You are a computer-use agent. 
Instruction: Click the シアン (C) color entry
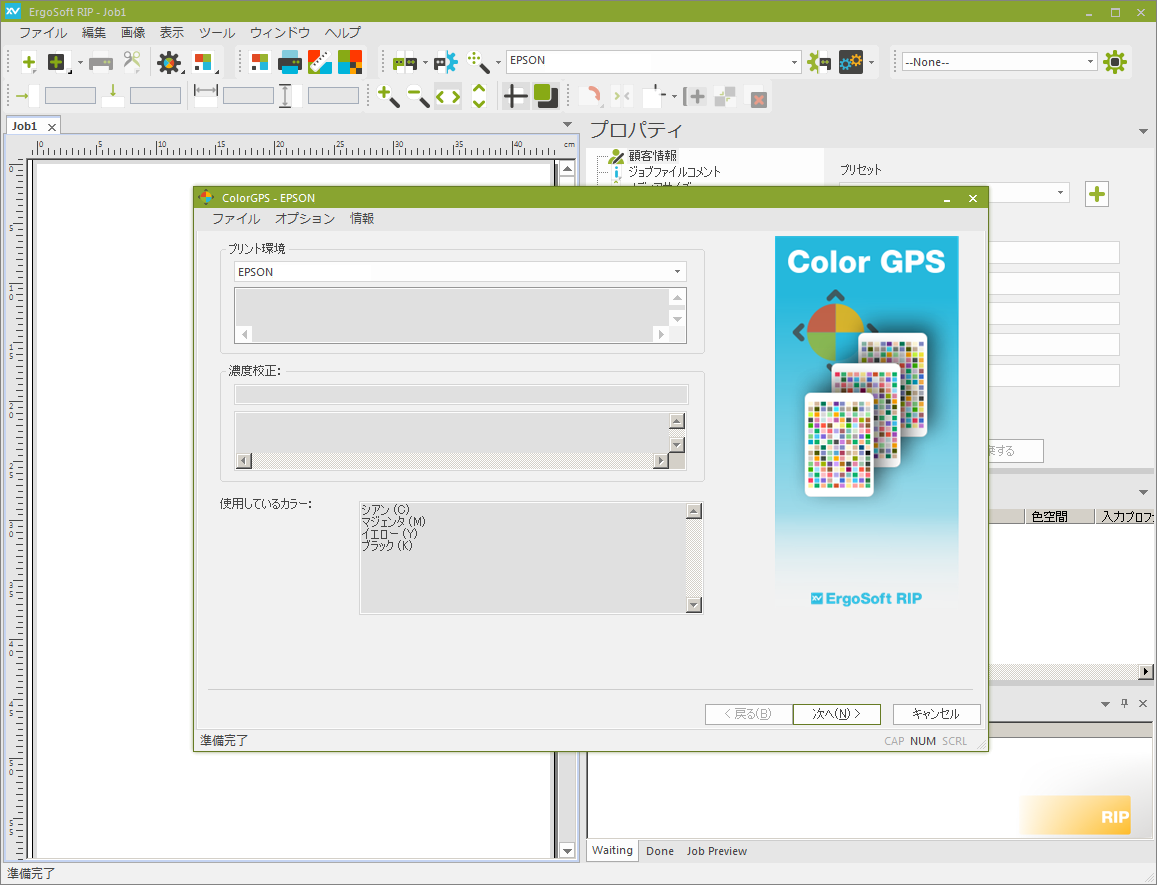pos(385,509)
